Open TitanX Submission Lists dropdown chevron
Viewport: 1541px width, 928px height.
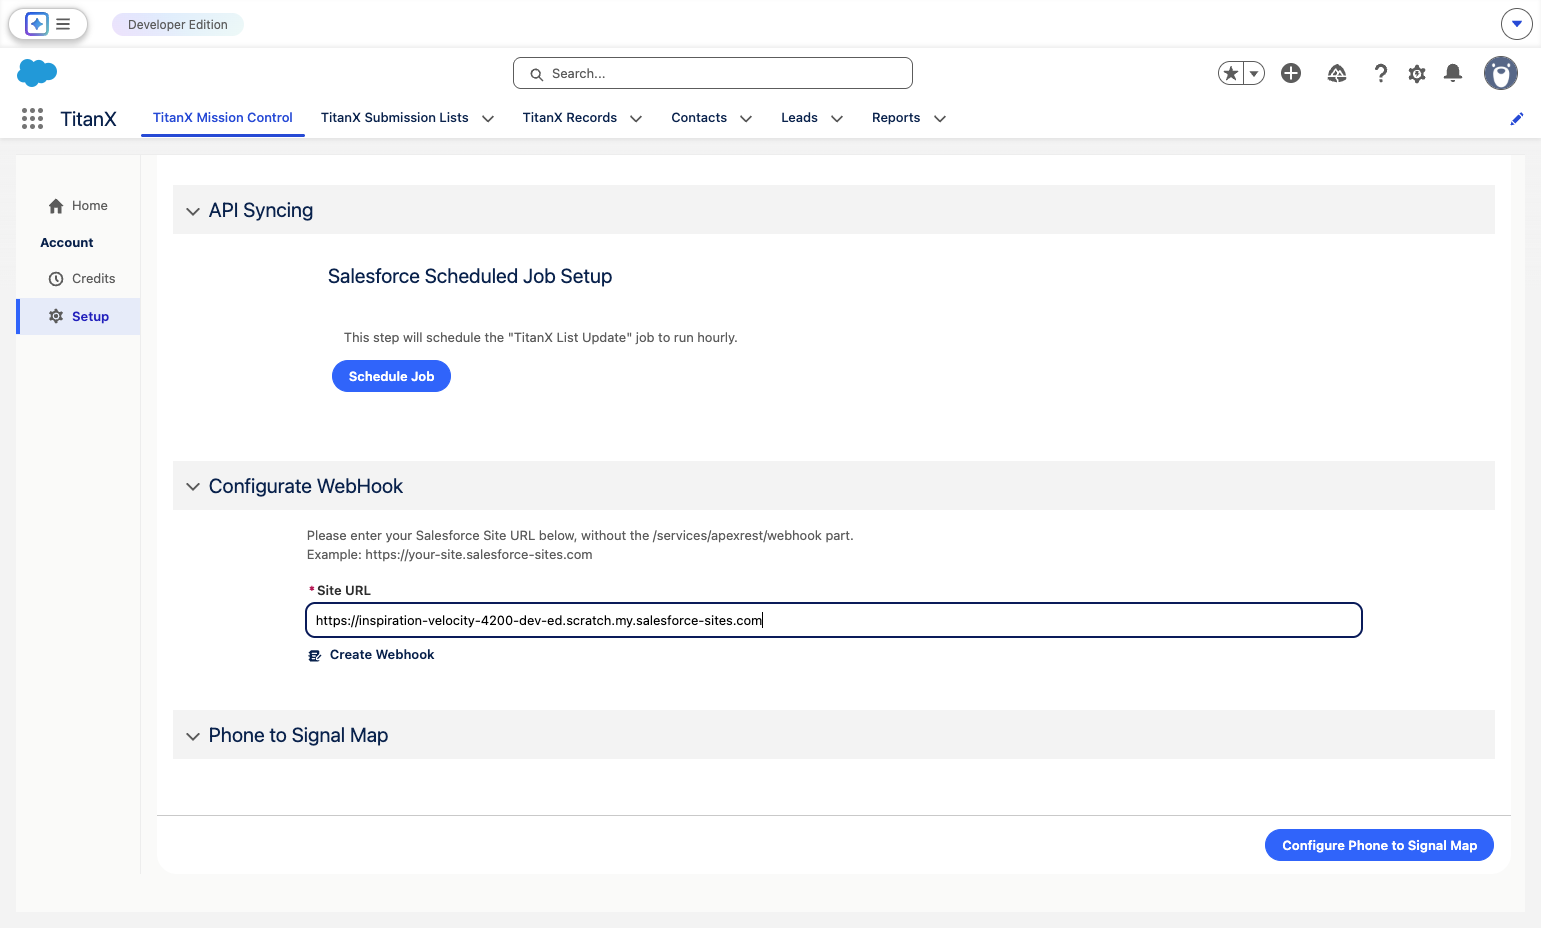[x=488, y=119]
